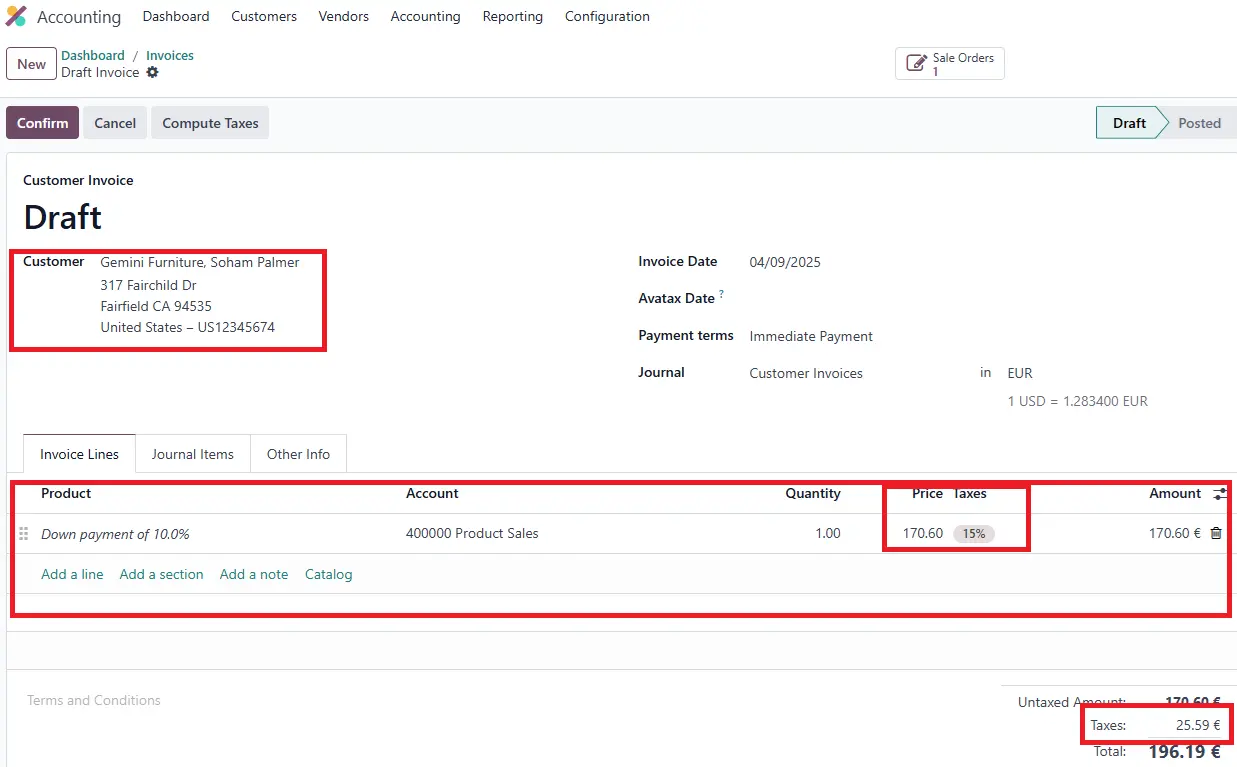Viewport: 1237px width, 767px height.
Task: Click Add a note link
Action: (254, 574)
